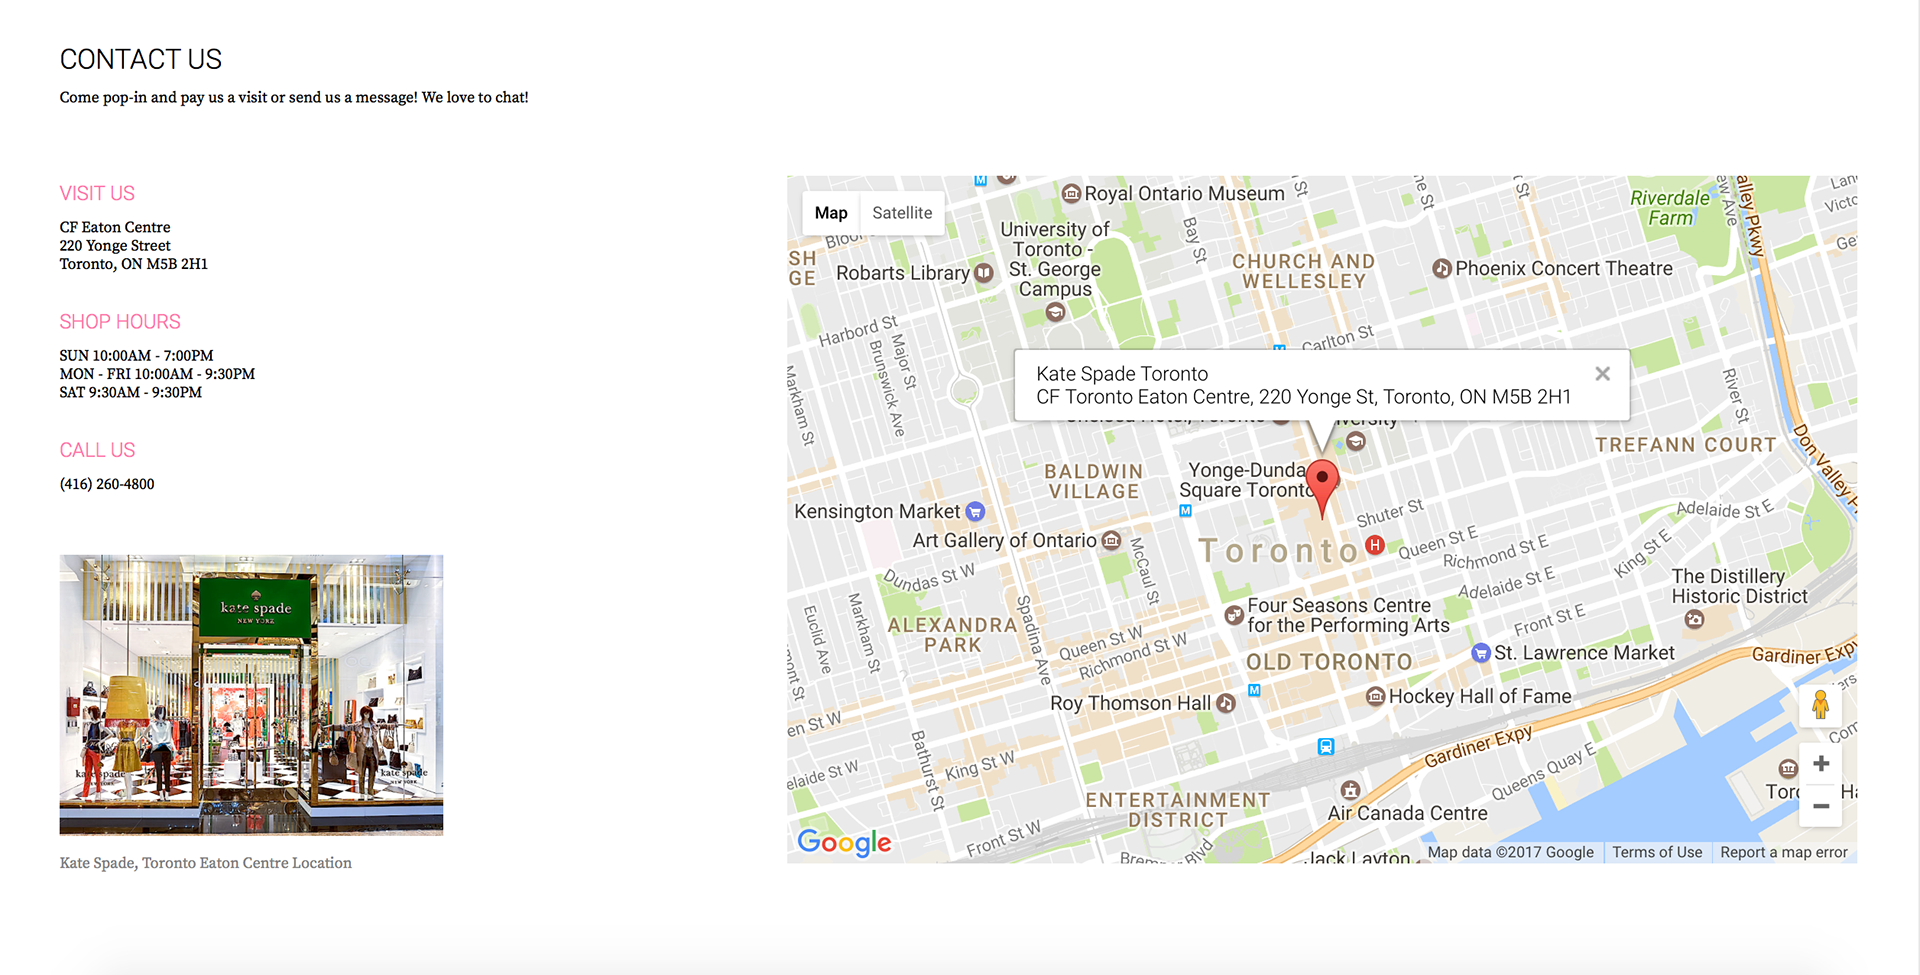This screenshot has height=975, width=1920.
Task: Click the red location pin marker
Action: tap(1322, 488)
